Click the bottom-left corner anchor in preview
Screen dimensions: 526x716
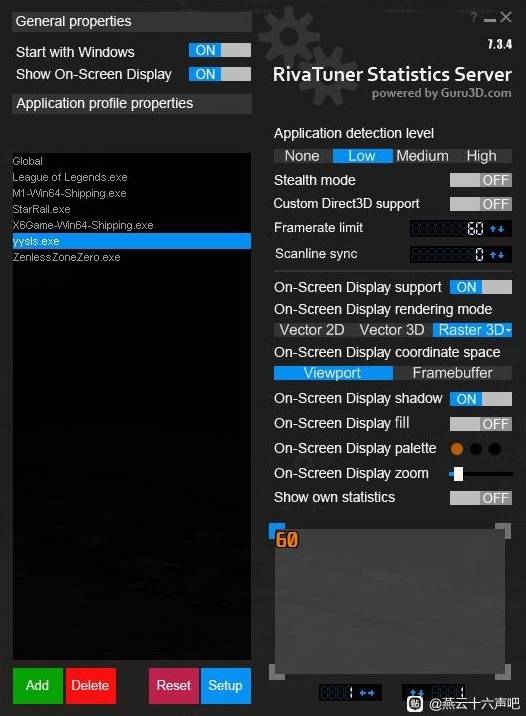[x=277, y=672]
